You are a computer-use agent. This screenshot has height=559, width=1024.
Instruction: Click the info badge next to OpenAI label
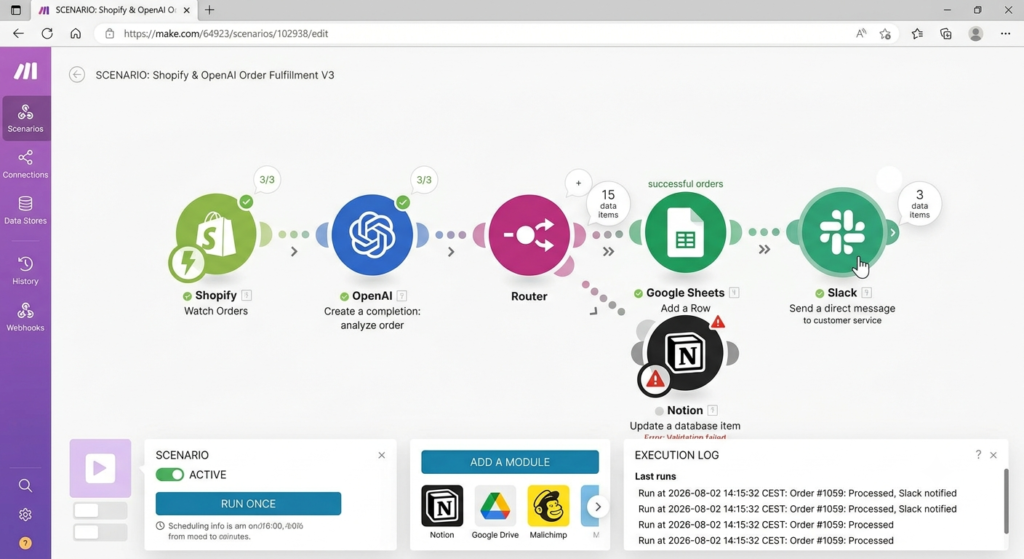[x=402, y=295]
